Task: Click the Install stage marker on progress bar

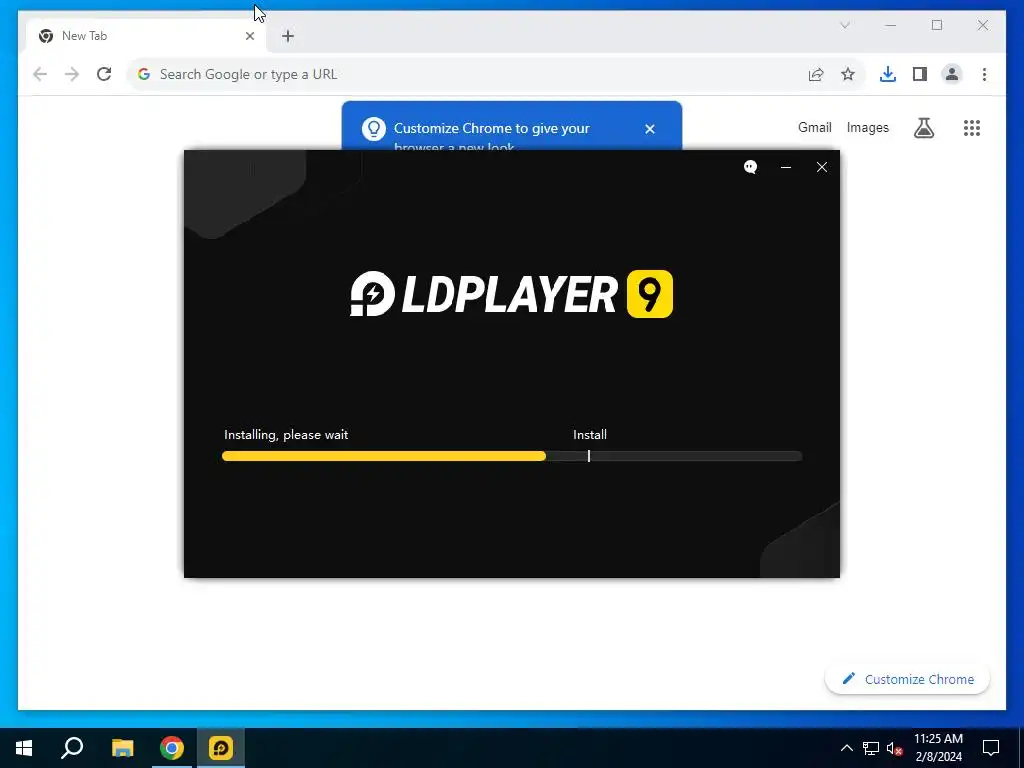Action: point(588,456)
